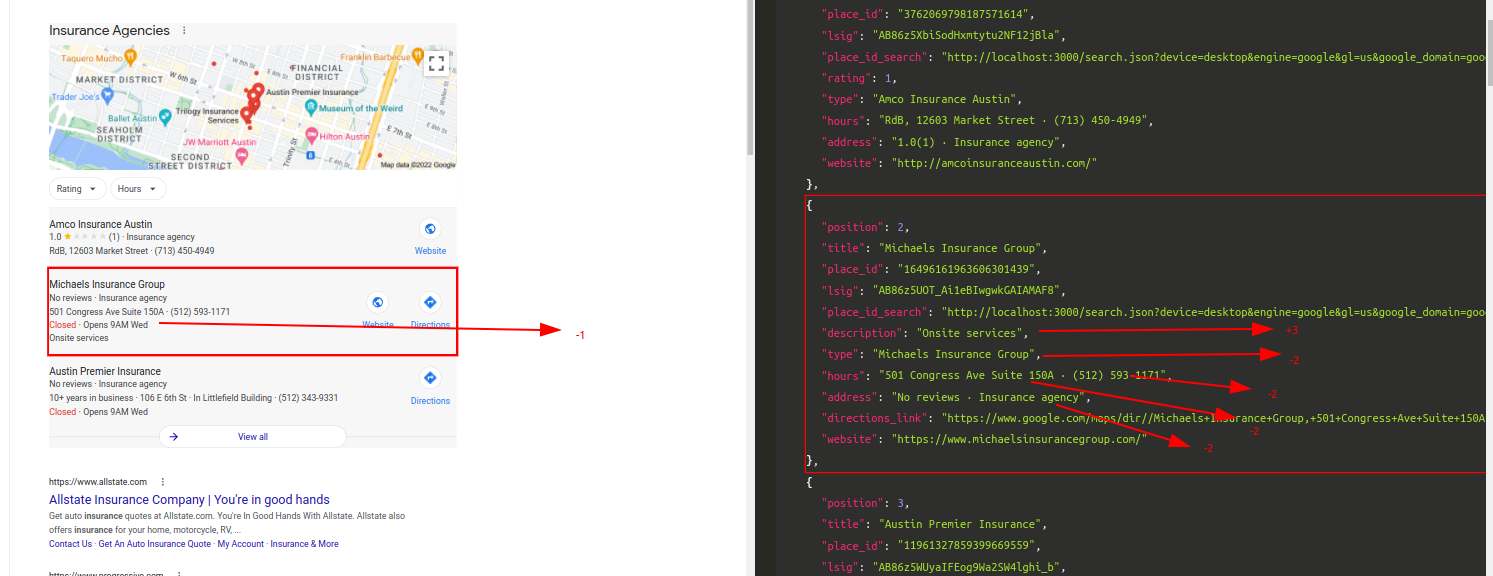
Task: Click Michaels Insurance Group Directions icon
Action: [430, 302]
